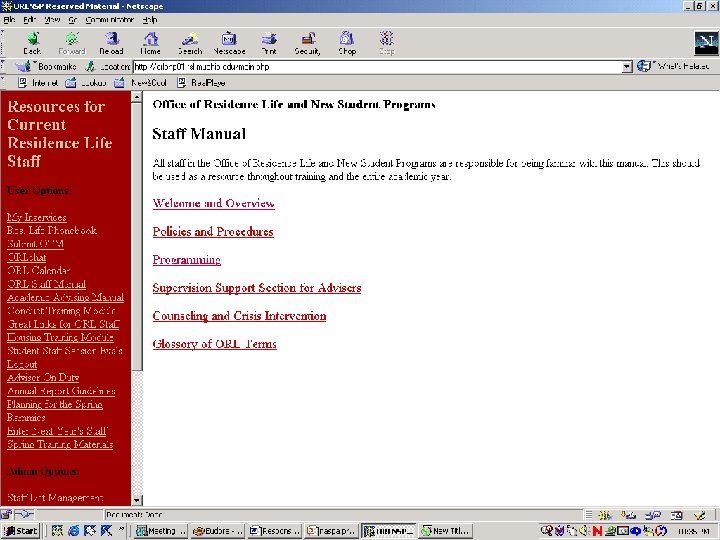Open Supervision Support Section for Advisers
This screenshot has width=720, height=540.
257,288
